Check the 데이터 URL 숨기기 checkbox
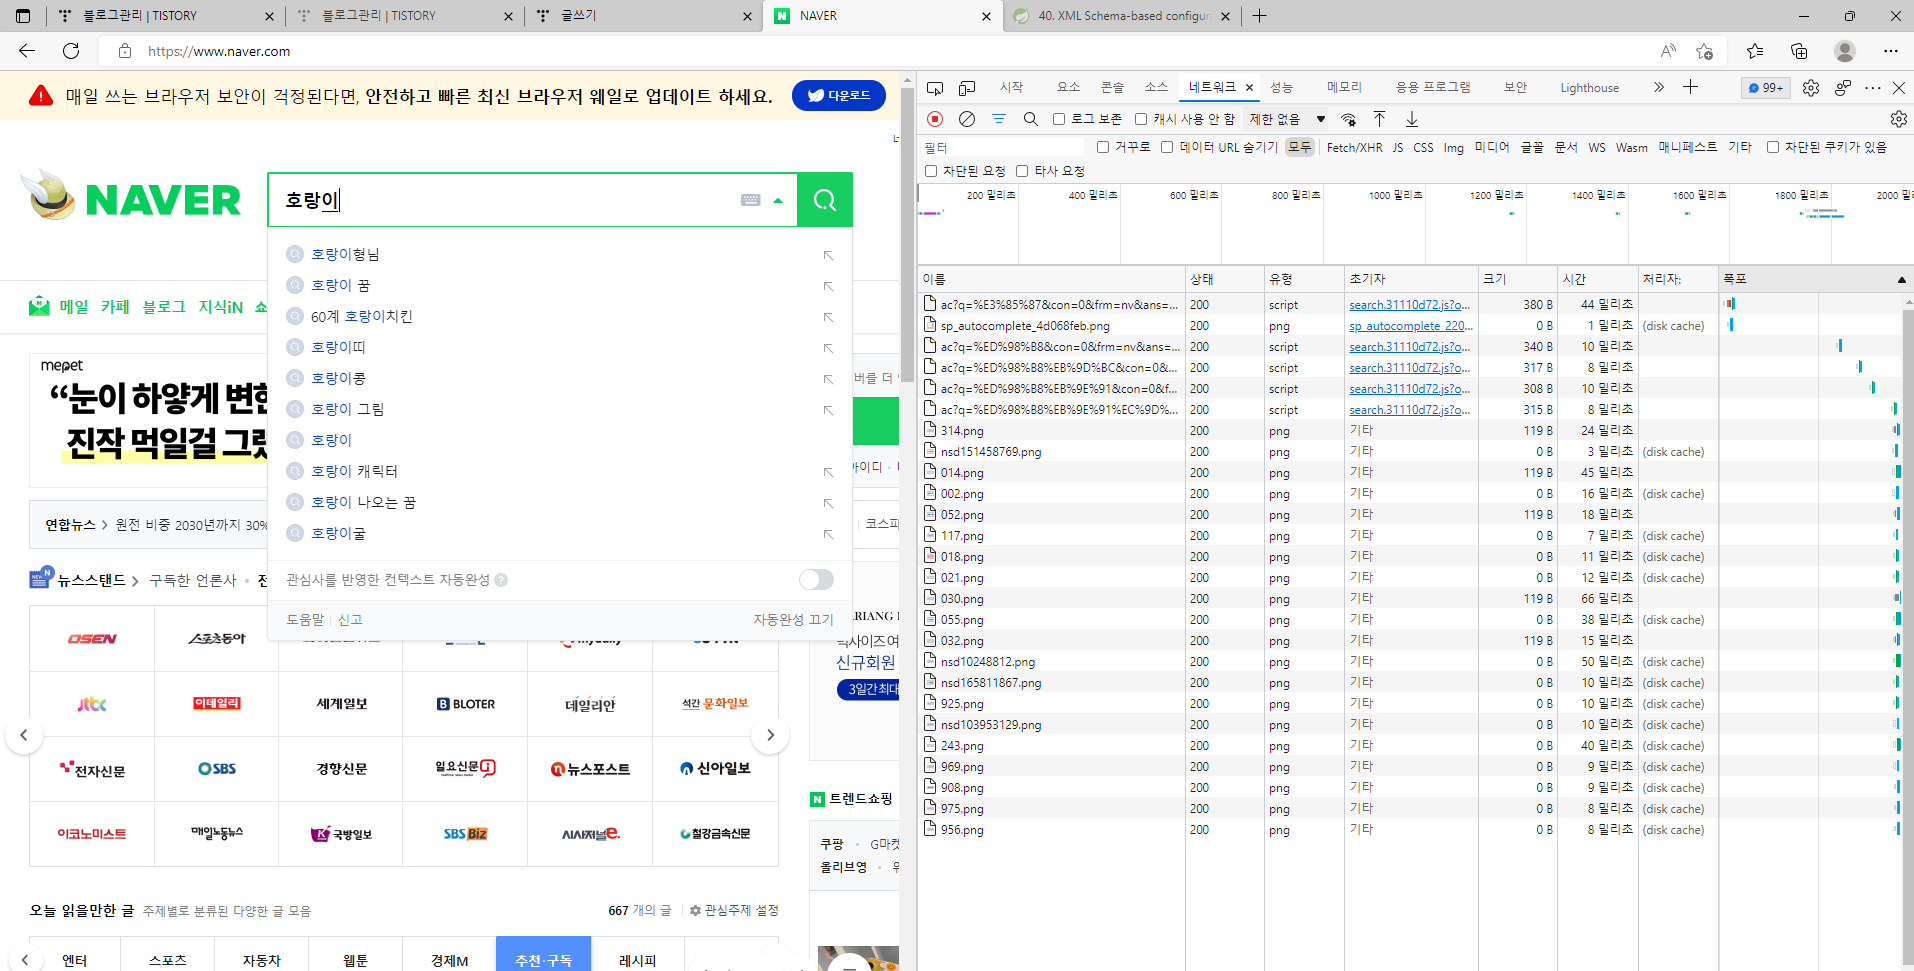The image size is (1914, 971). point(1167,147)
